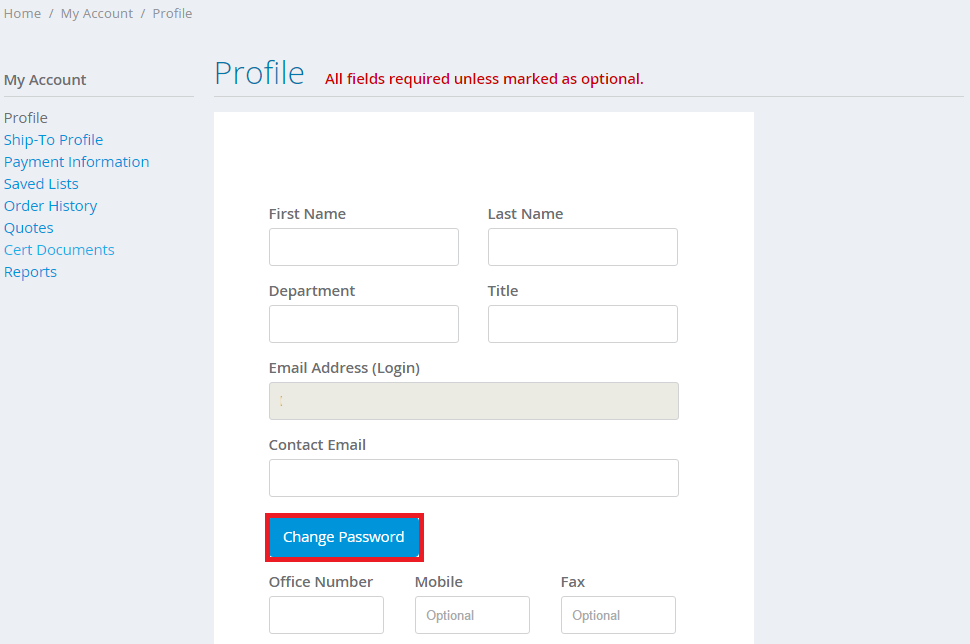
Task: Select Profile in the My Account sidebar
Action: [x=25, y=117]
